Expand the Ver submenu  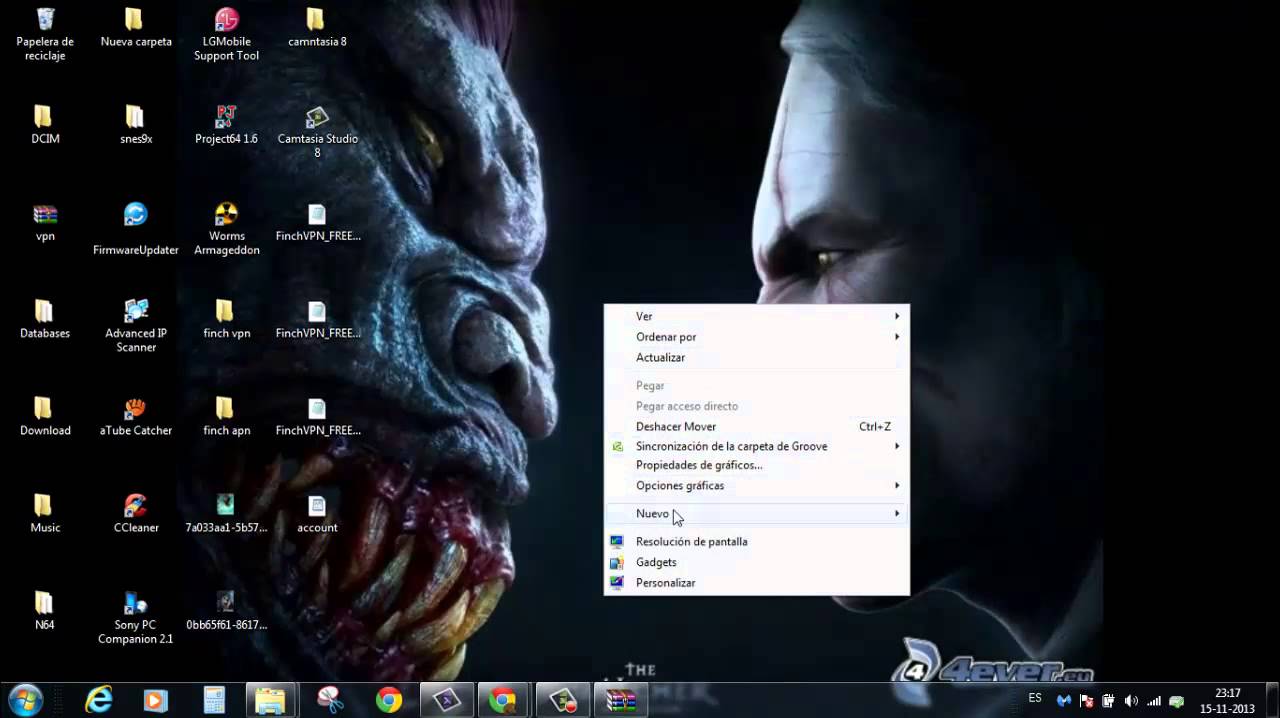click(756, 316)
